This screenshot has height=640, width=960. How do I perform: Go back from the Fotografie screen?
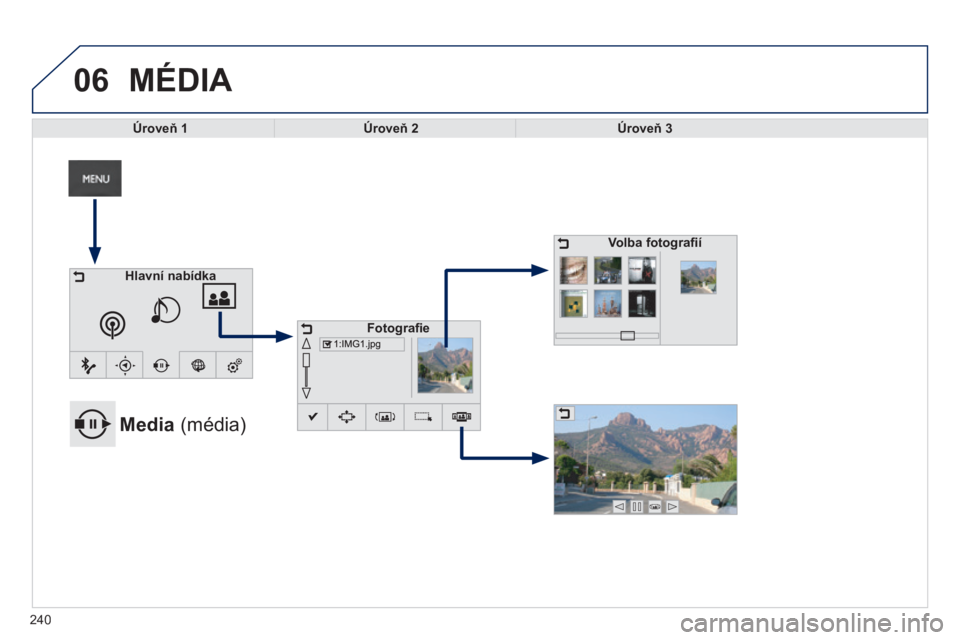[x=307, y=328]
